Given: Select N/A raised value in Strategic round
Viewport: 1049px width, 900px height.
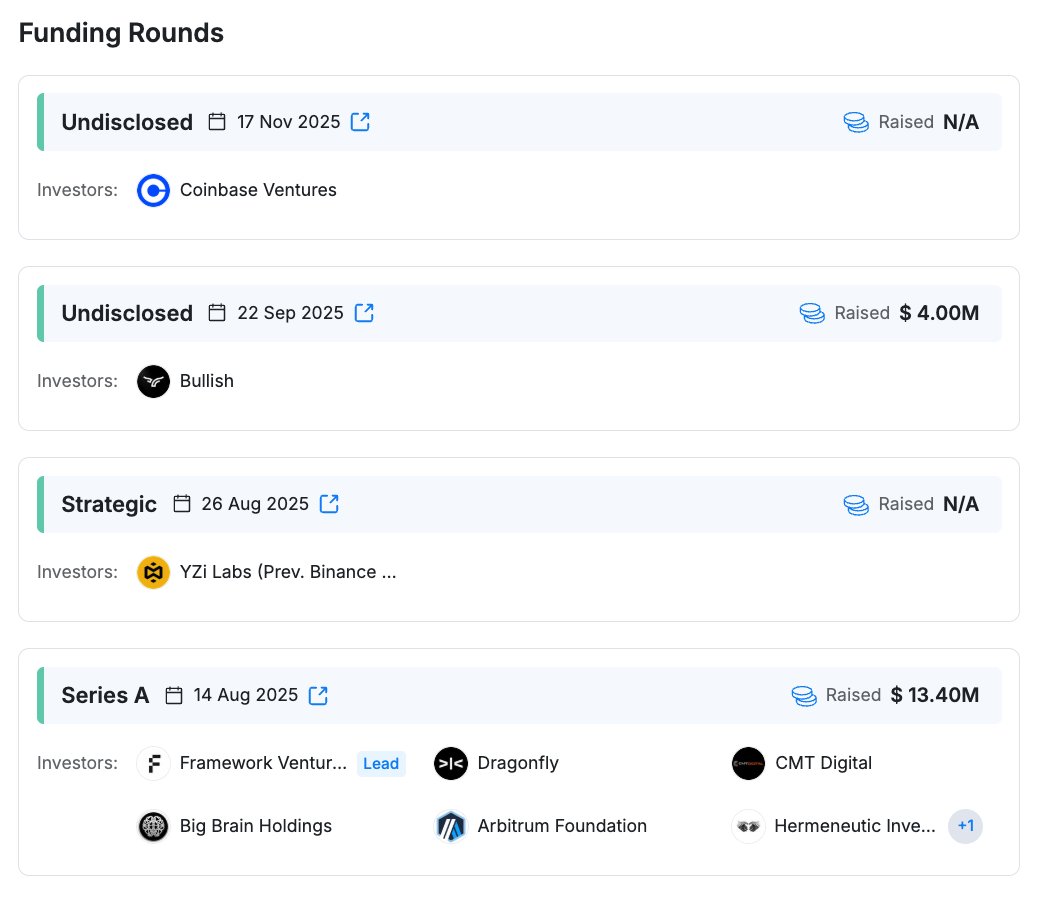Looking at the screenshot, I should tap(961, 504).
